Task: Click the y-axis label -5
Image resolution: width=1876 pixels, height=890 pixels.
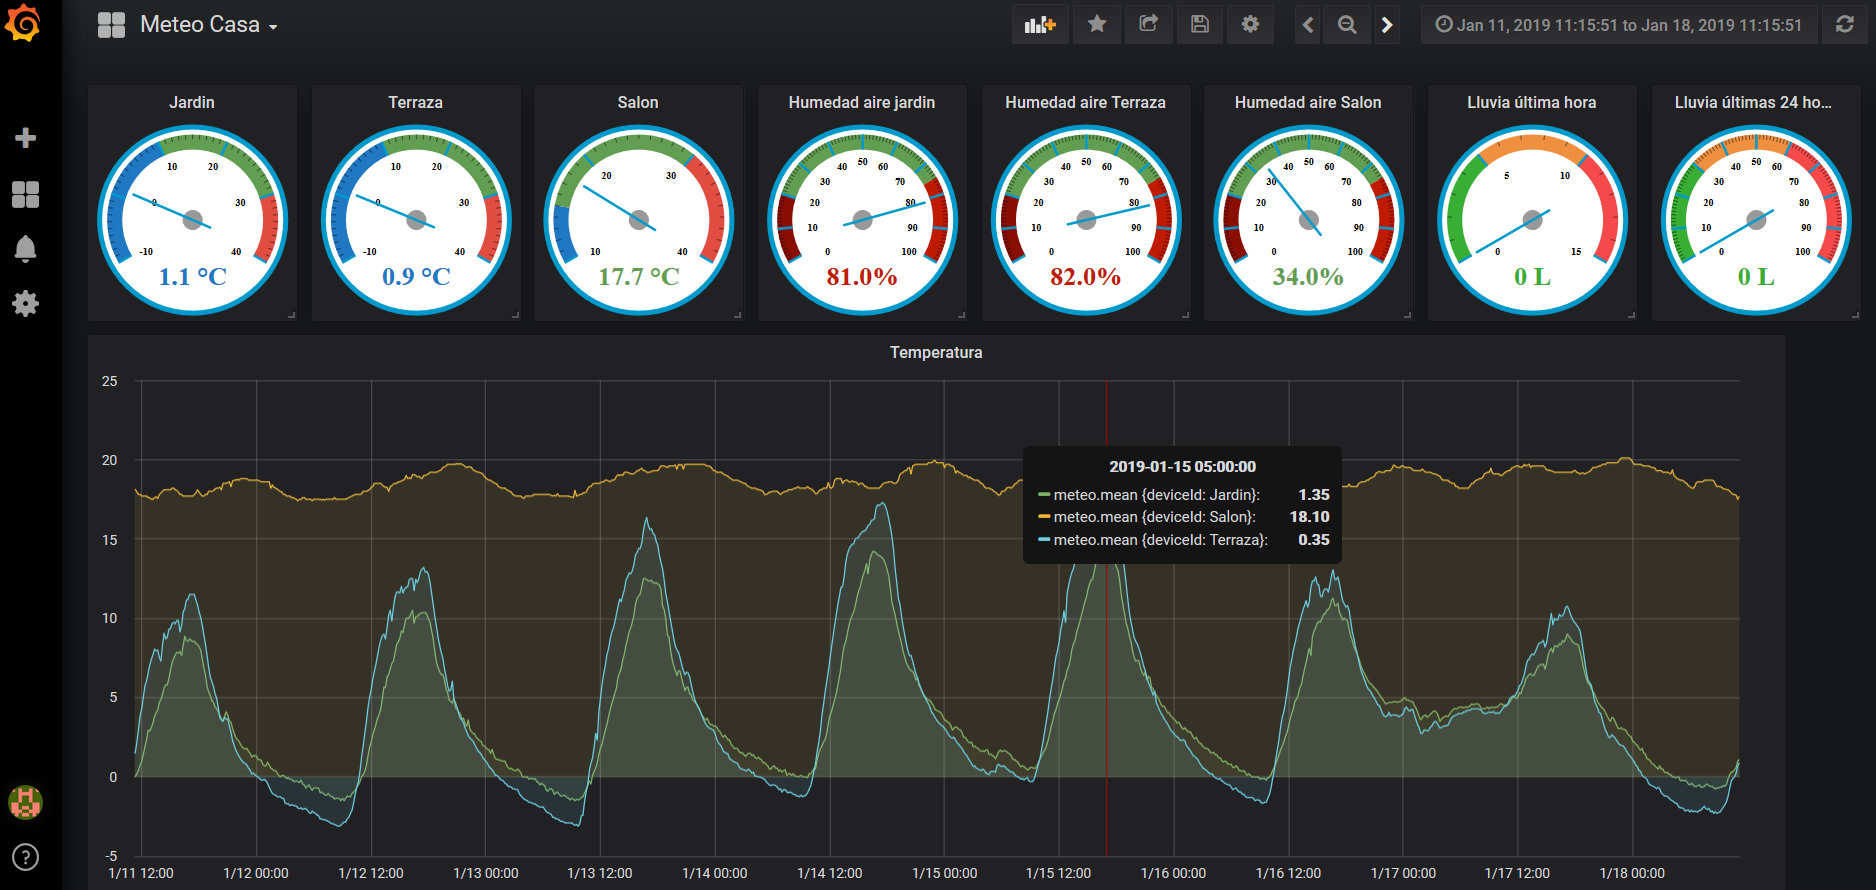Action: (111, 856)
